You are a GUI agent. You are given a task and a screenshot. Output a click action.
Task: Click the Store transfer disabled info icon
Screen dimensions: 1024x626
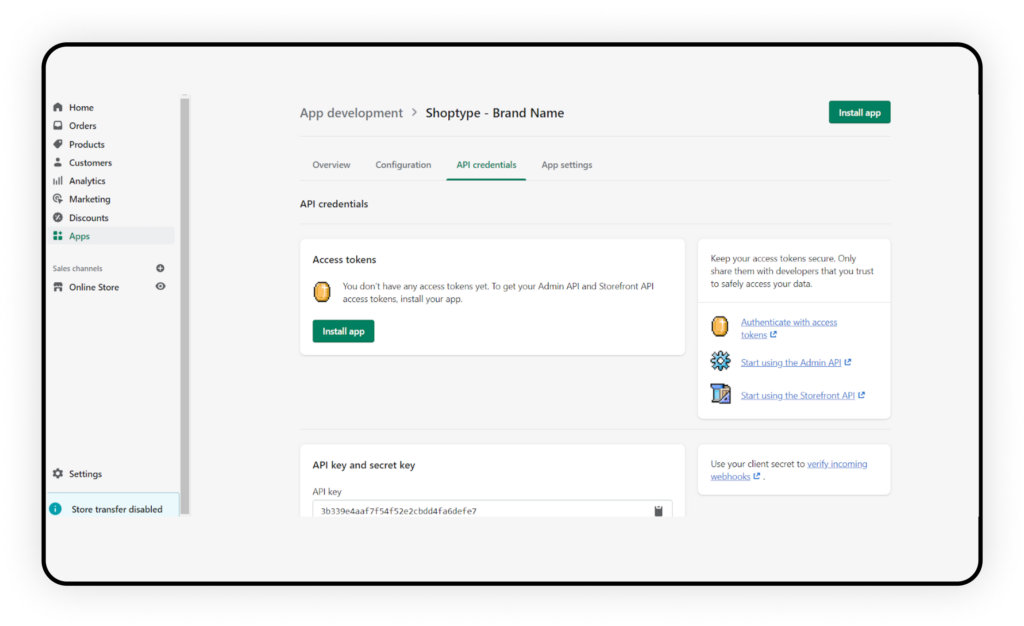tap(56, 509)
